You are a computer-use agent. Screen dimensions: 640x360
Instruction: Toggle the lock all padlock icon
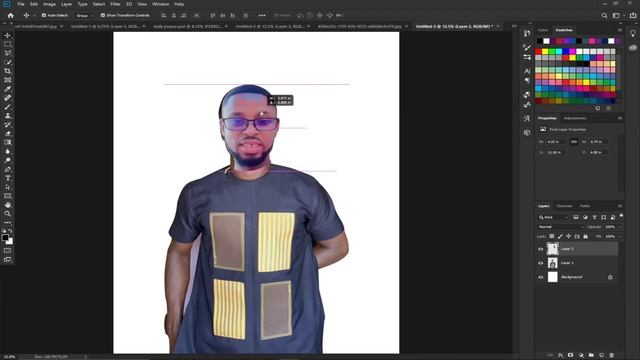click(586, 236)
